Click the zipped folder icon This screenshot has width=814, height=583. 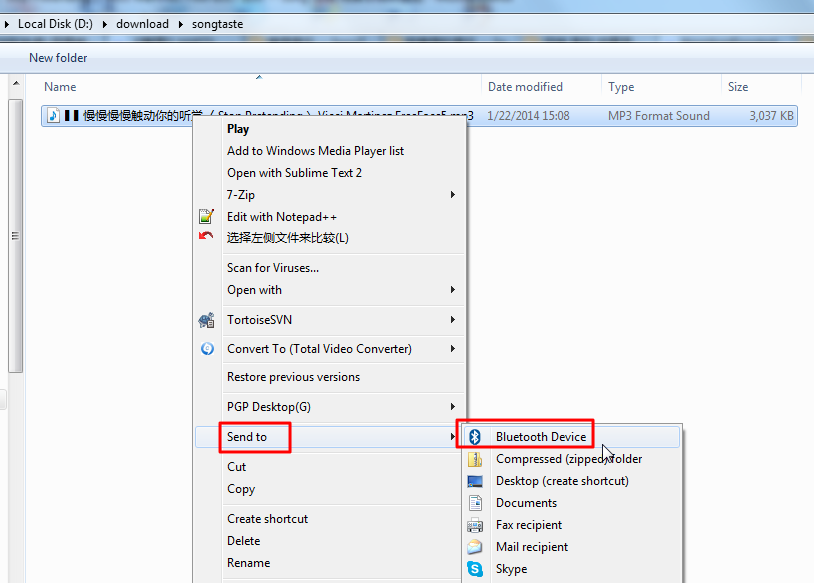475,459
